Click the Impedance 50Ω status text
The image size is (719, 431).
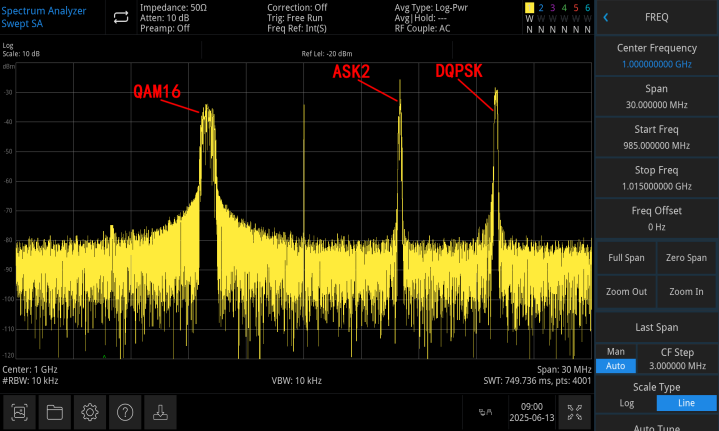coord(173,8)
